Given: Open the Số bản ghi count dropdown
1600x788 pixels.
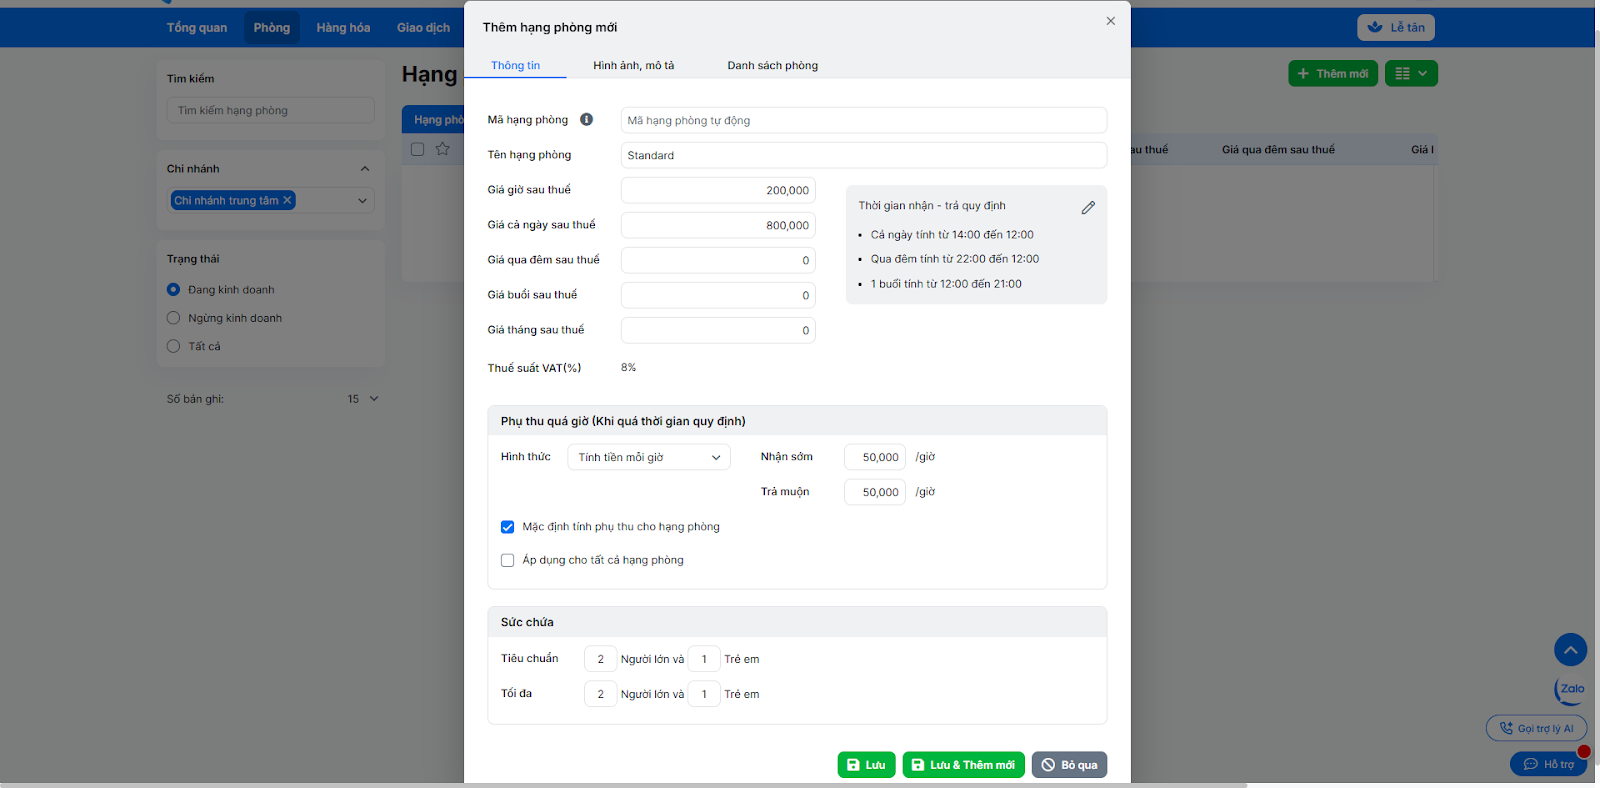Looking at the screenshot, I should click(363, 399).
